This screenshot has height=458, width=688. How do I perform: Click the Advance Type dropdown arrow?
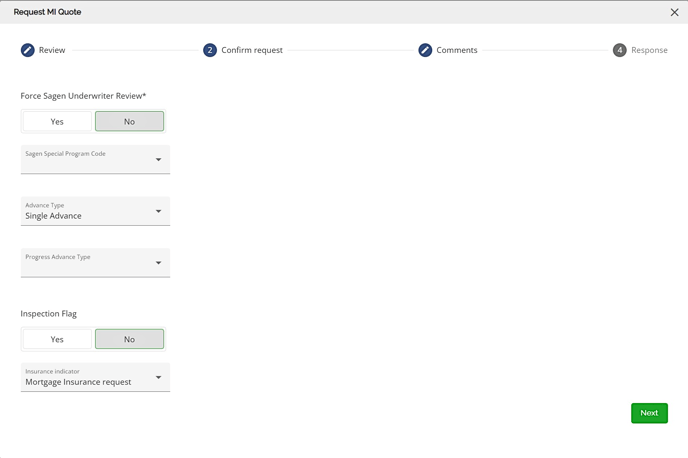click(158, 211)
